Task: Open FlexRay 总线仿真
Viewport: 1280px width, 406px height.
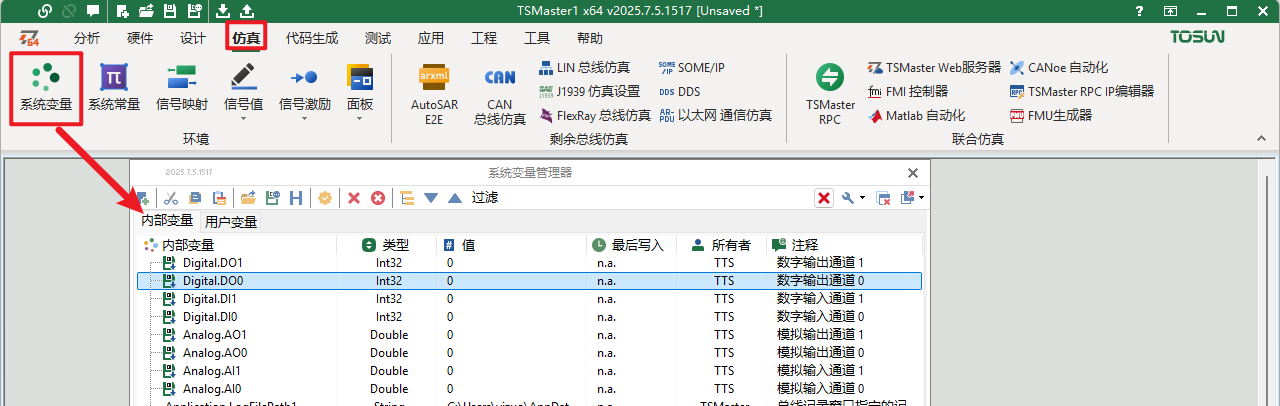Action: pyautogui.click(x=595, y=115)
